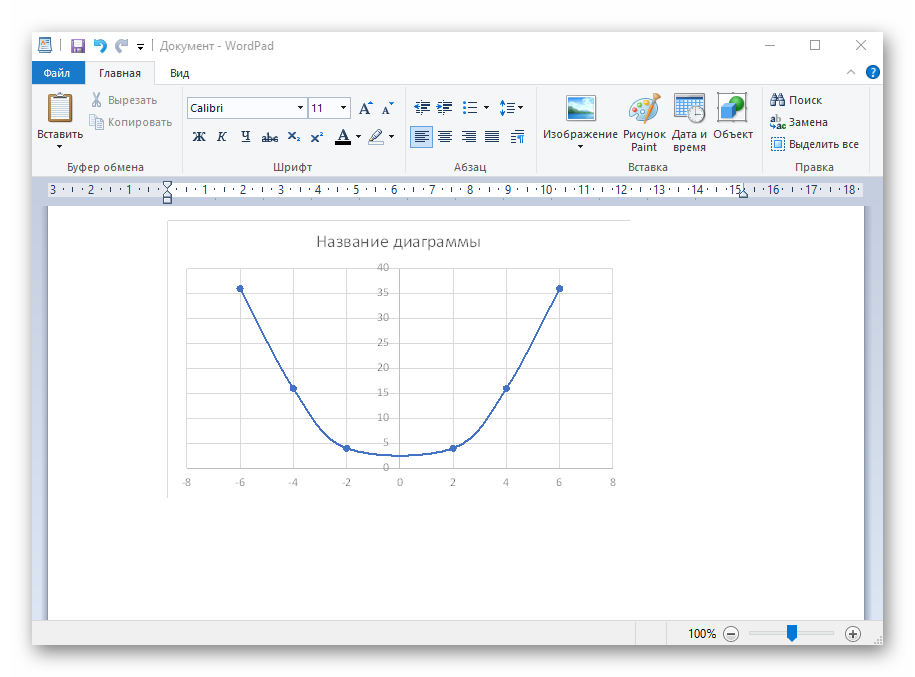This screenshot has height=677, width=915.
Task: Click the Замена replace button
Action: click(x=799, y=122)
